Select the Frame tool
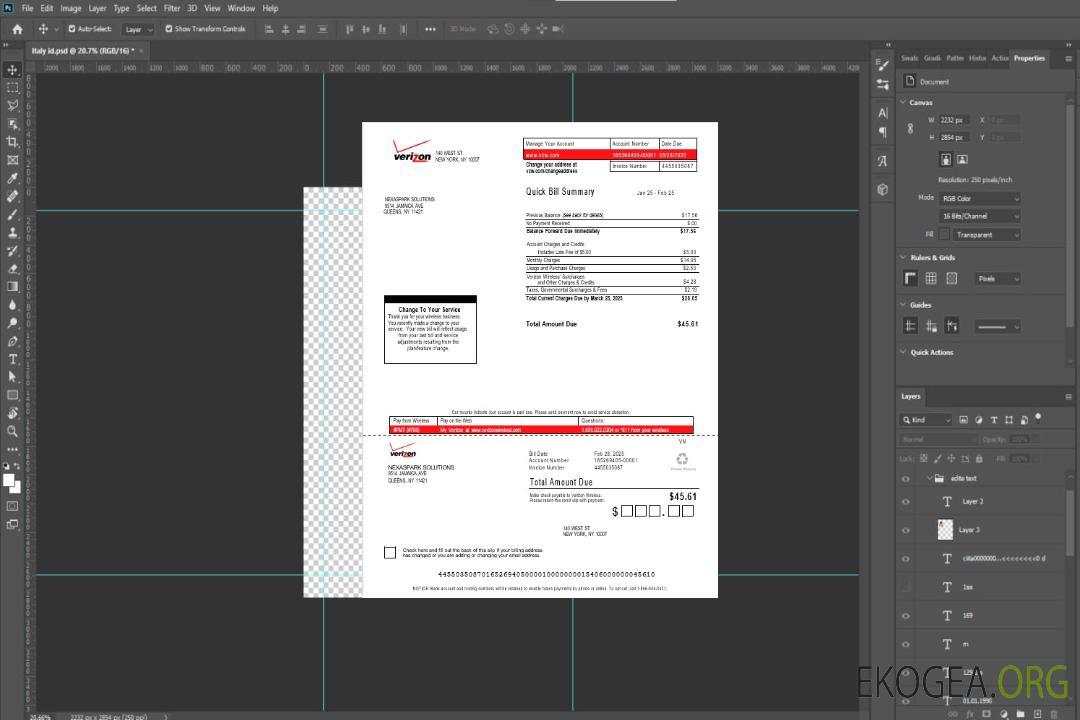 click(x=12, y=160)
